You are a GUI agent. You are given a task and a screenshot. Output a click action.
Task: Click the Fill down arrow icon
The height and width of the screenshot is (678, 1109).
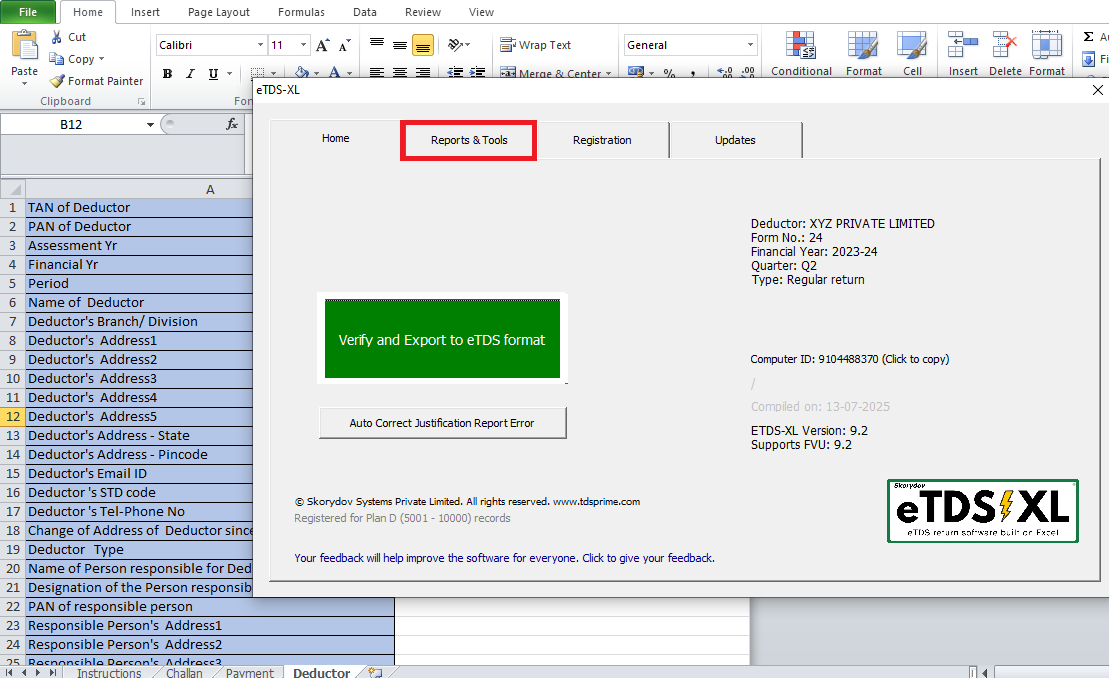[x=1089, y=59]
